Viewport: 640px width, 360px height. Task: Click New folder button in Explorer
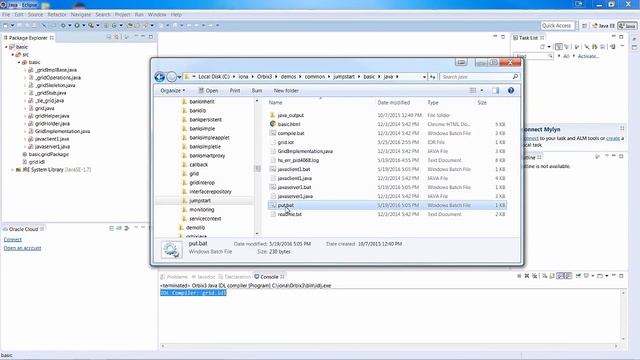click(x=286, y=91)
